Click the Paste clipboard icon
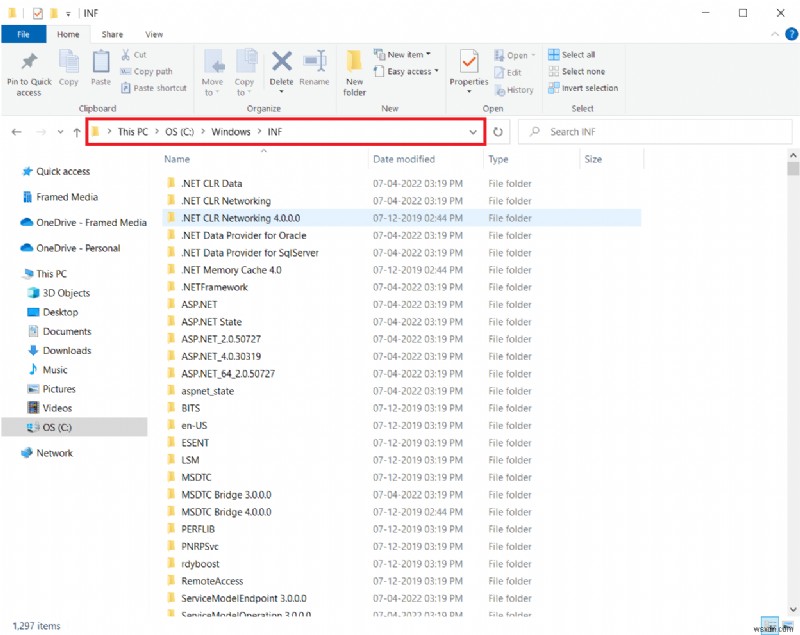The width and height of the screenshot is (800, 635). coord(101,62)
